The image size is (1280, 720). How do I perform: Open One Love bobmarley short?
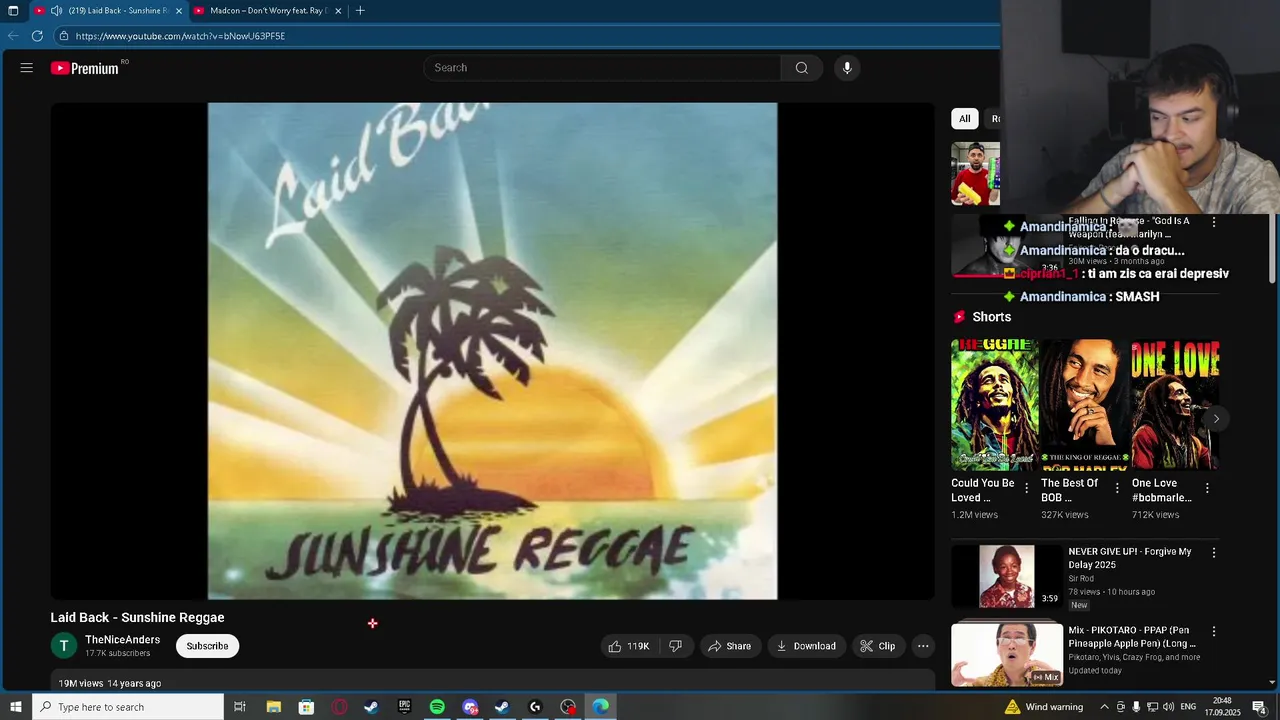coord(1175,404)
